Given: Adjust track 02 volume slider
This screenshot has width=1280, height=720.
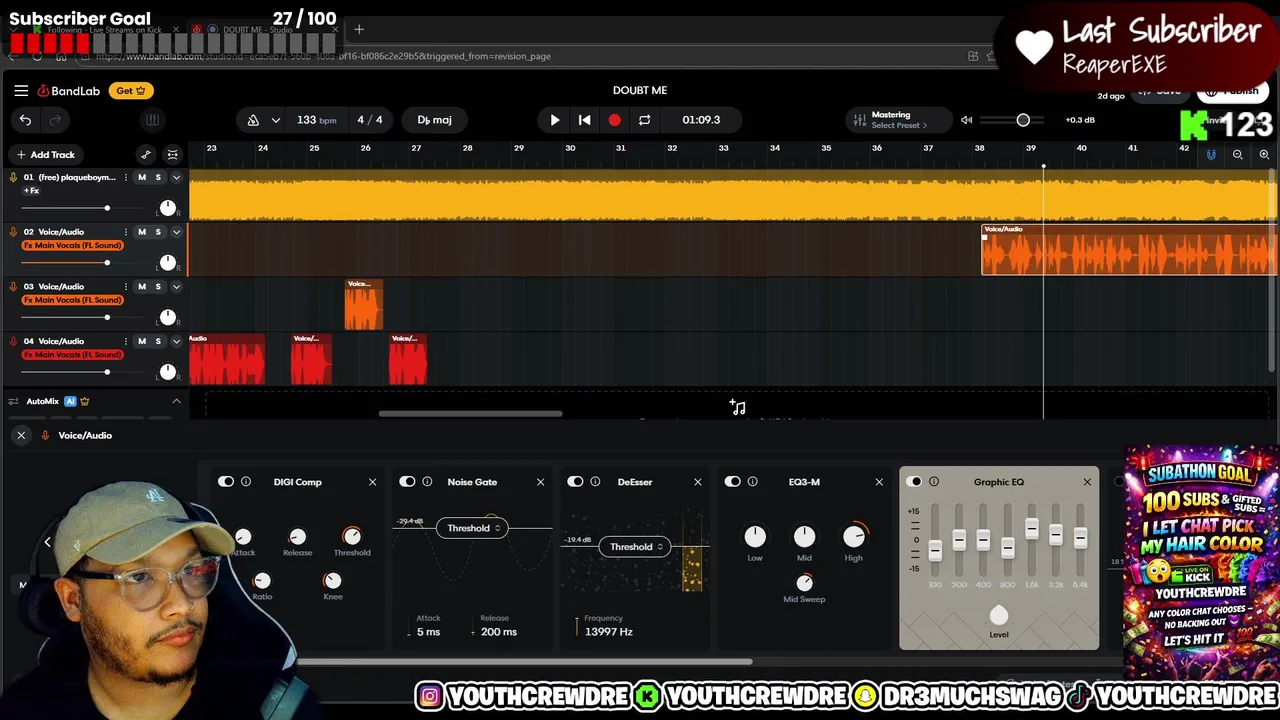Looking at the screenshot, I should [x=107, y=263].
